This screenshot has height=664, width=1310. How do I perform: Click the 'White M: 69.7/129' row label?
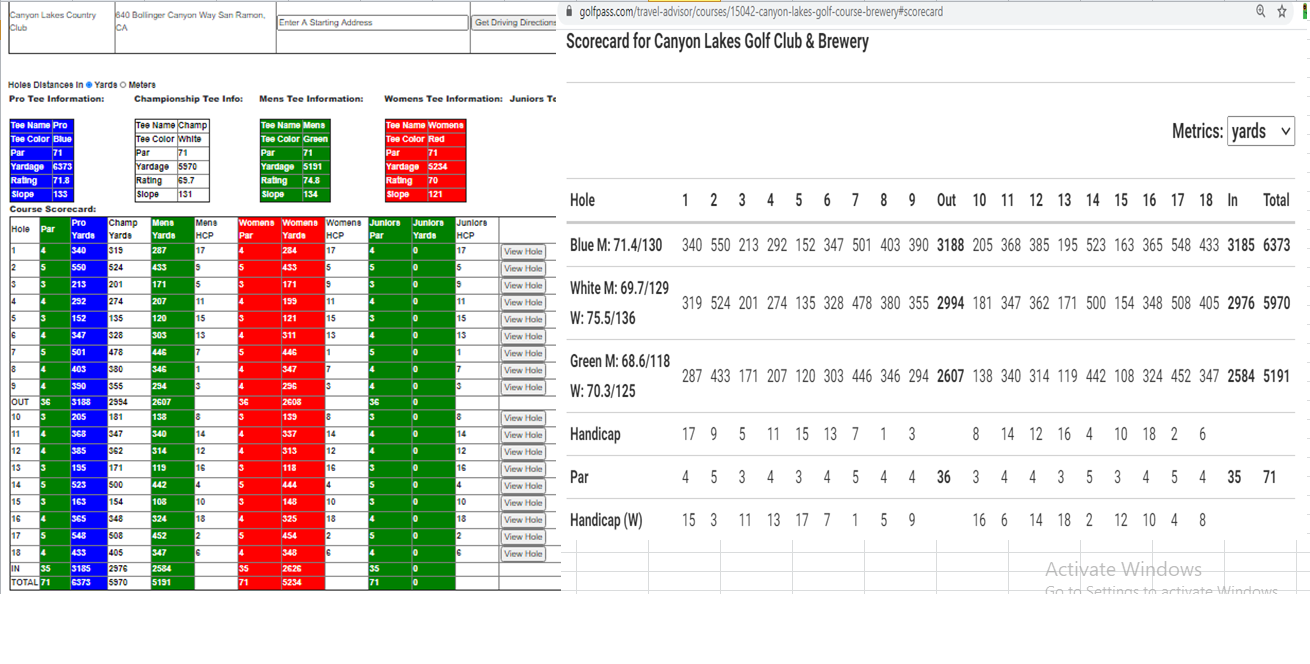coord(619,288)
